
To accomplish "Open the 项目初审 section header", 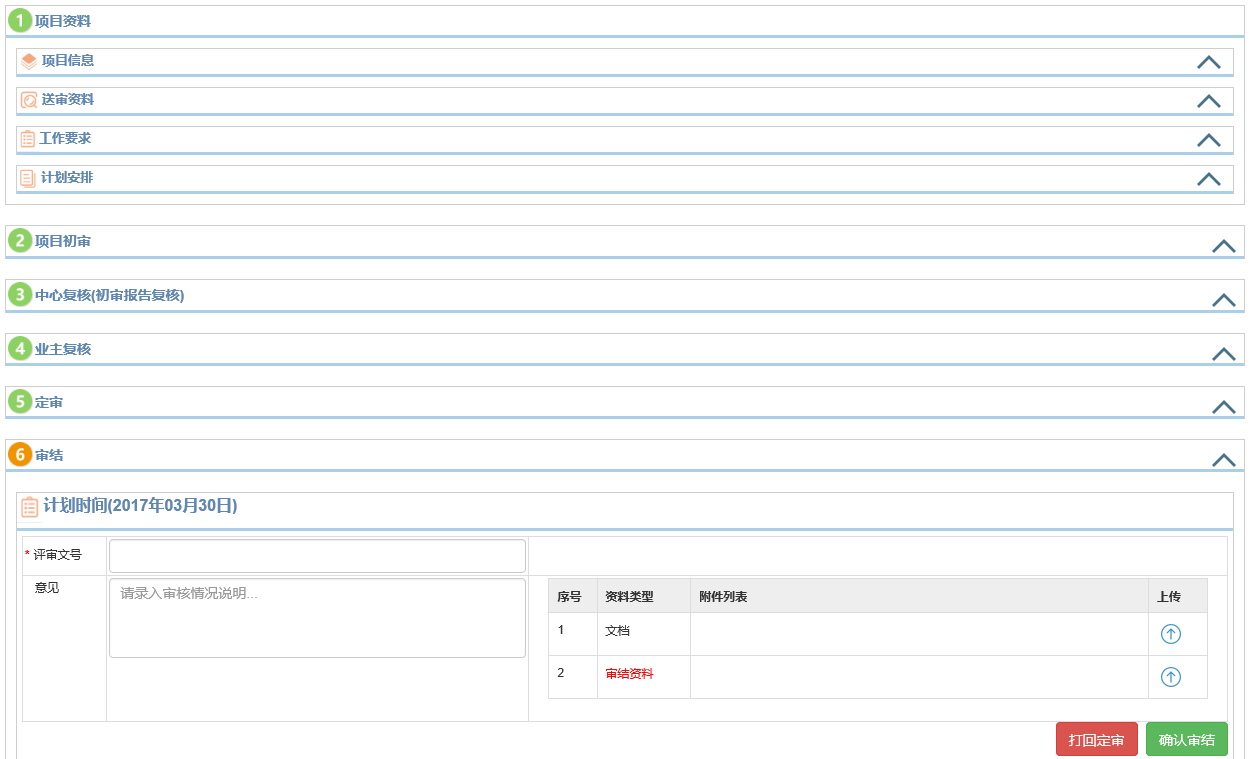I will click(x=625, y=242).
